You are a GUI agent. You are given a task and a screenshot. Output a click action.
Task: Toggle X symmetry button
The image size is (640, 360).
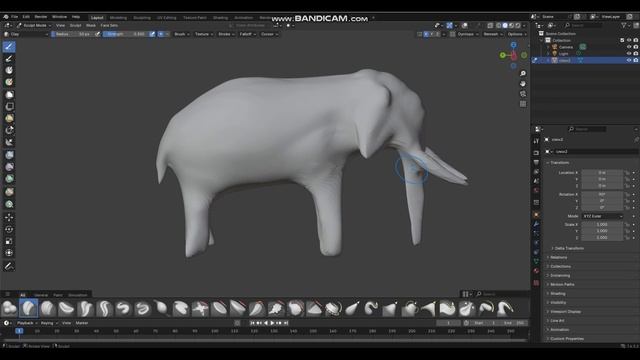tap(426, 34)
